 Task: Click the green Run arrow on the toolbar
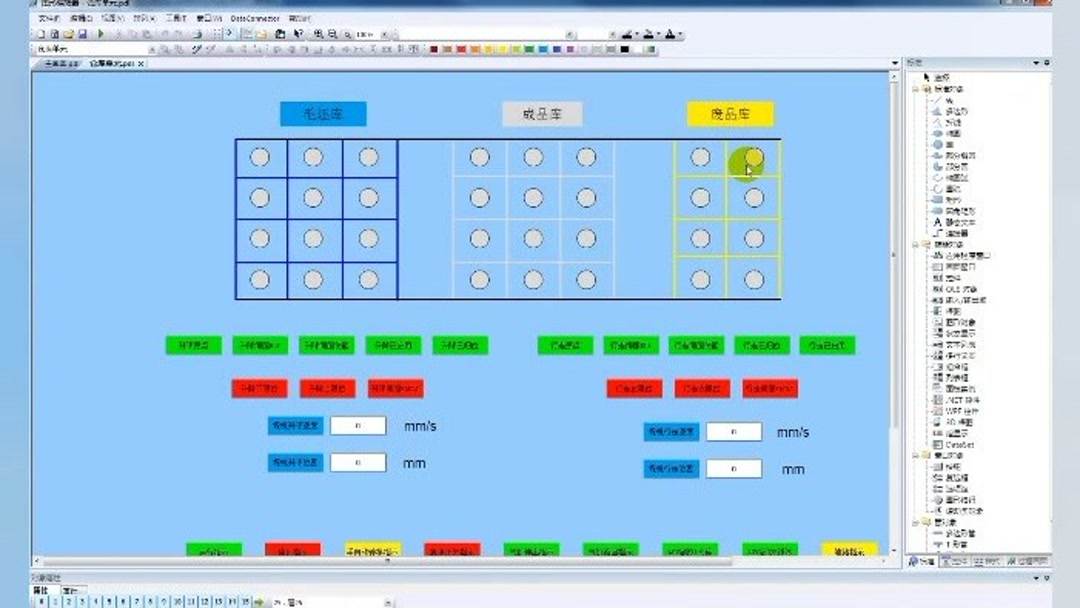[x=101, y=36]
